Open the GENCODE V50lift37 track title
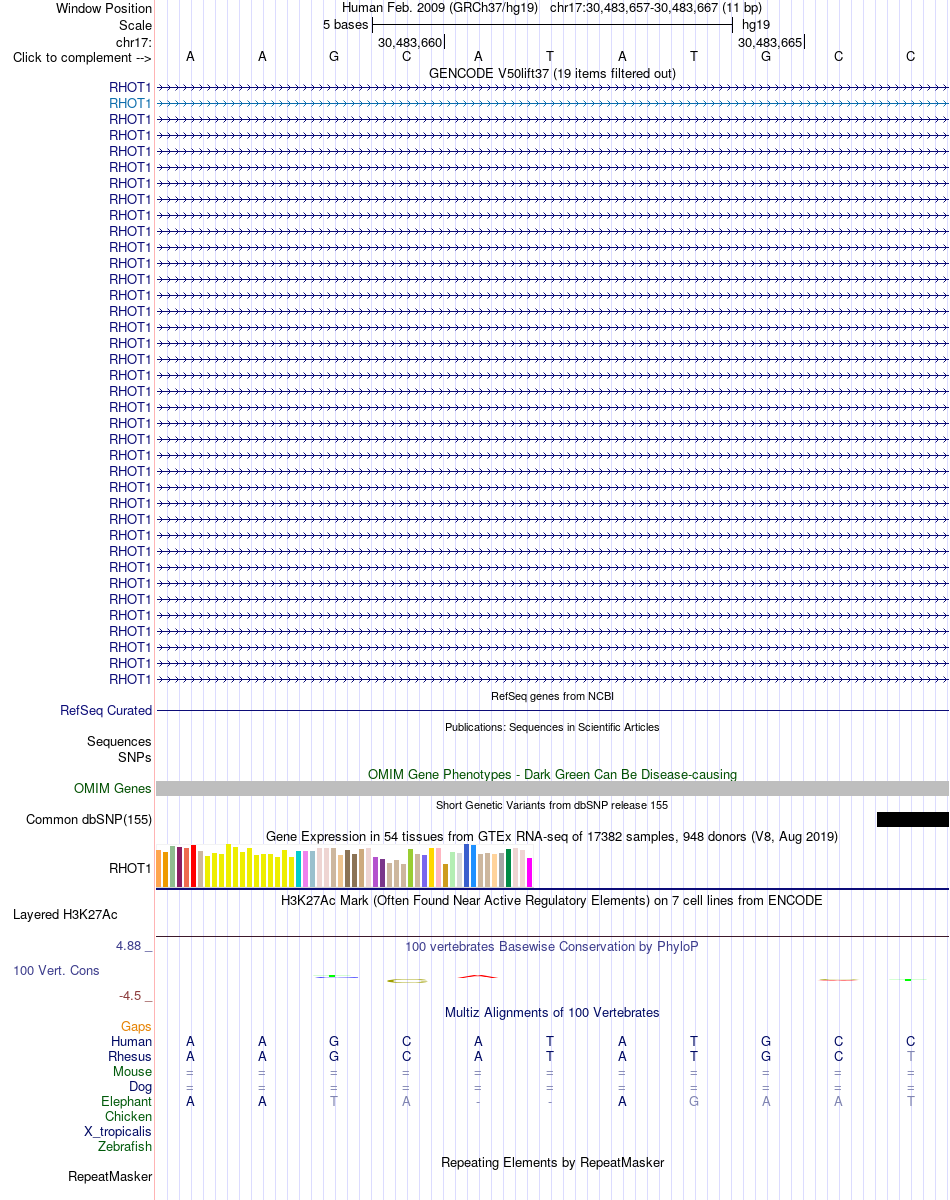 tap(552, 73)
